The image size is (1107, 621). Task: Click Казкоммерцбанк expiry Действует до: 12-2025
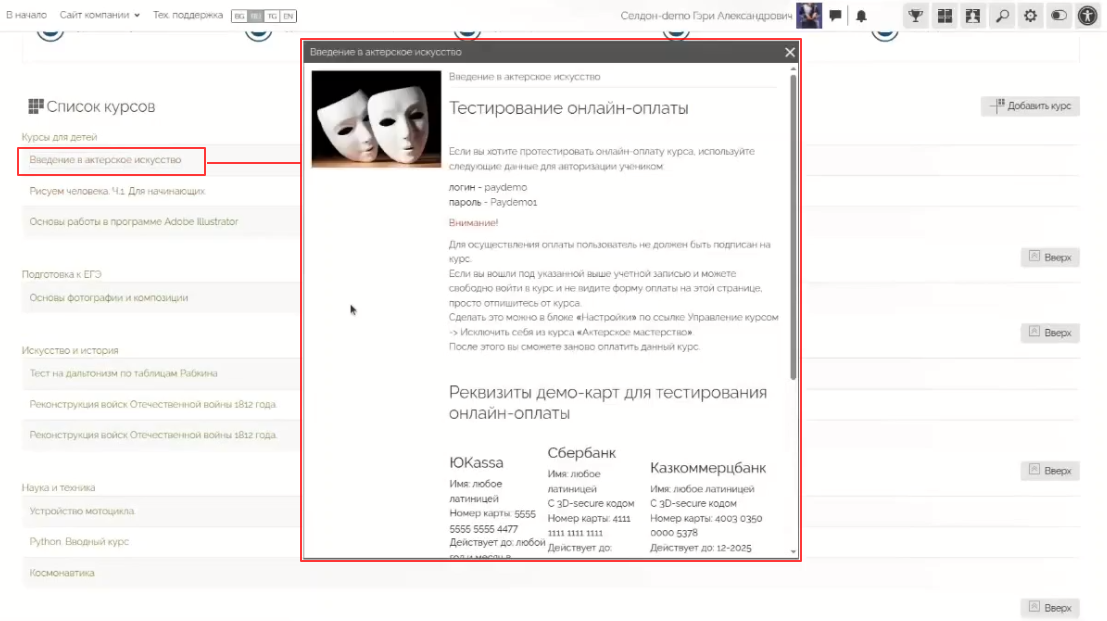(x=700, y=548)
